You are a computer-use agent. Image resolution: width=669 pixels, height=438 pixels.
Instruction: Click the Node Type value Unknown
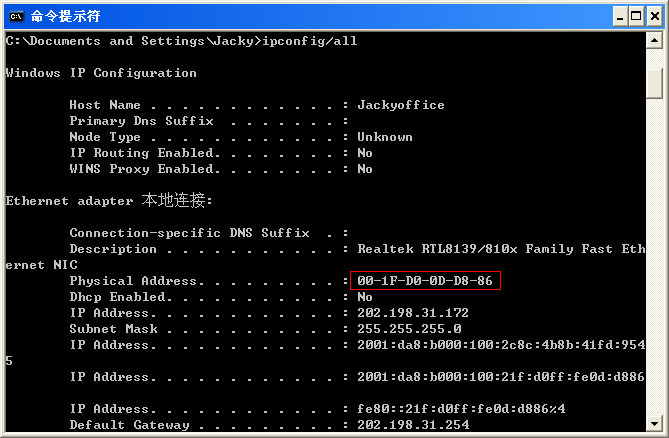tap(384, 137)
